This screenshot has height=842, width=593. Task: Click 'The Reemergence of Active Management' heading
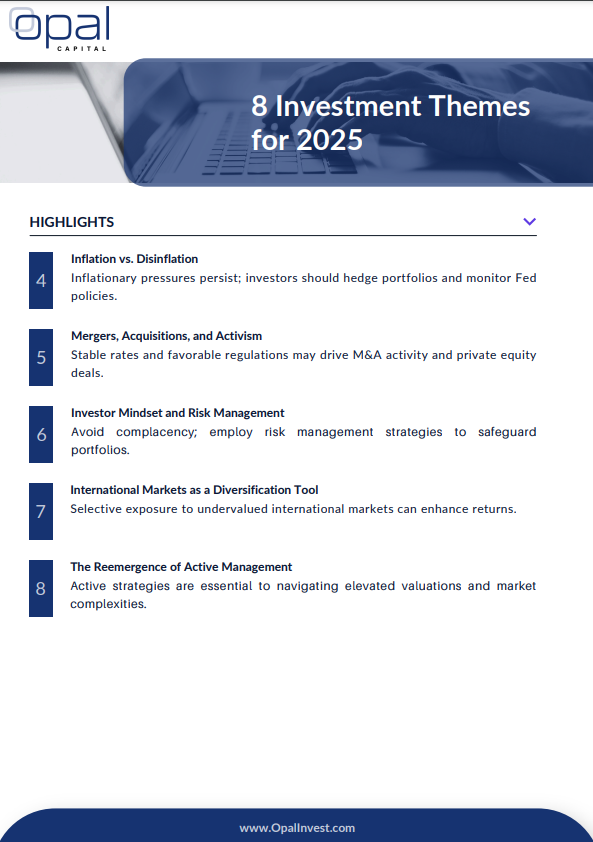[181, 567]
